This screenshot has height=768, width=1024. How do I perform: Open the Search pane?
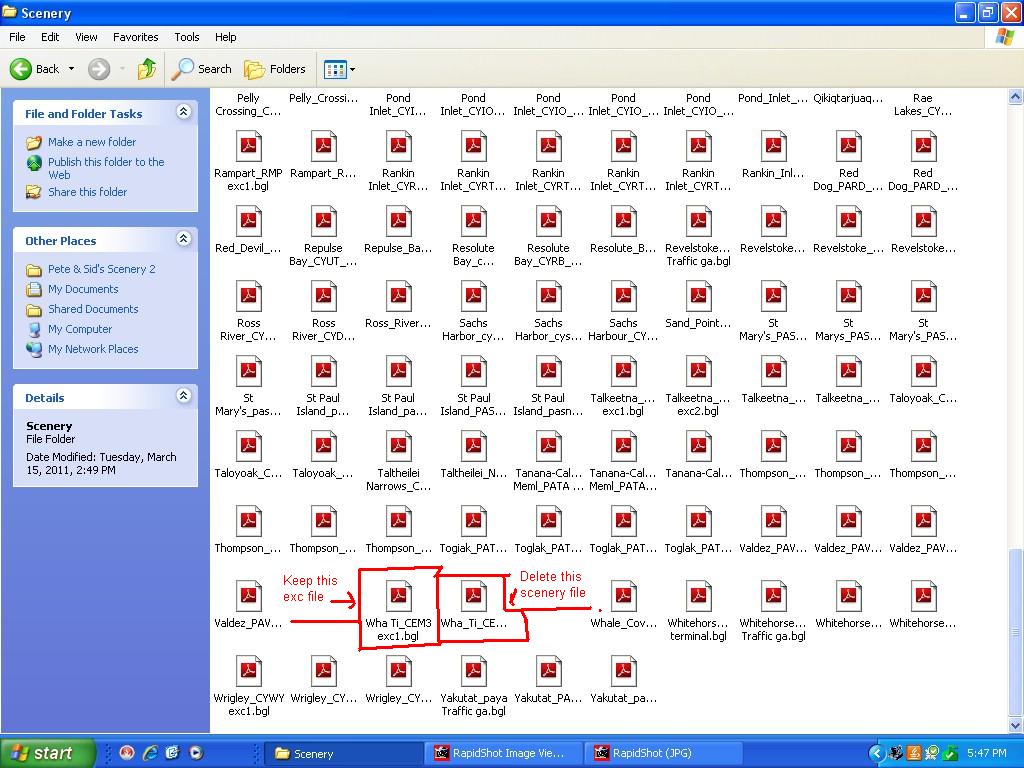pyautogui.click(x=201, y=69)
